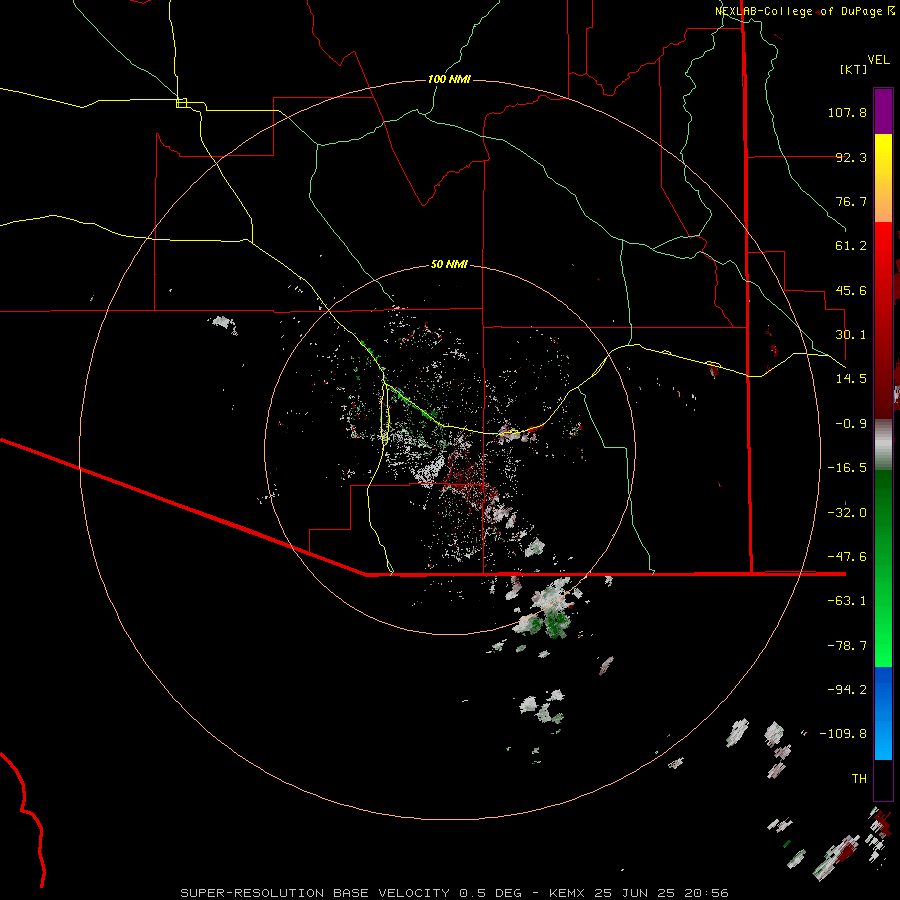Select the 14.5 scale value

click(851, 379)
